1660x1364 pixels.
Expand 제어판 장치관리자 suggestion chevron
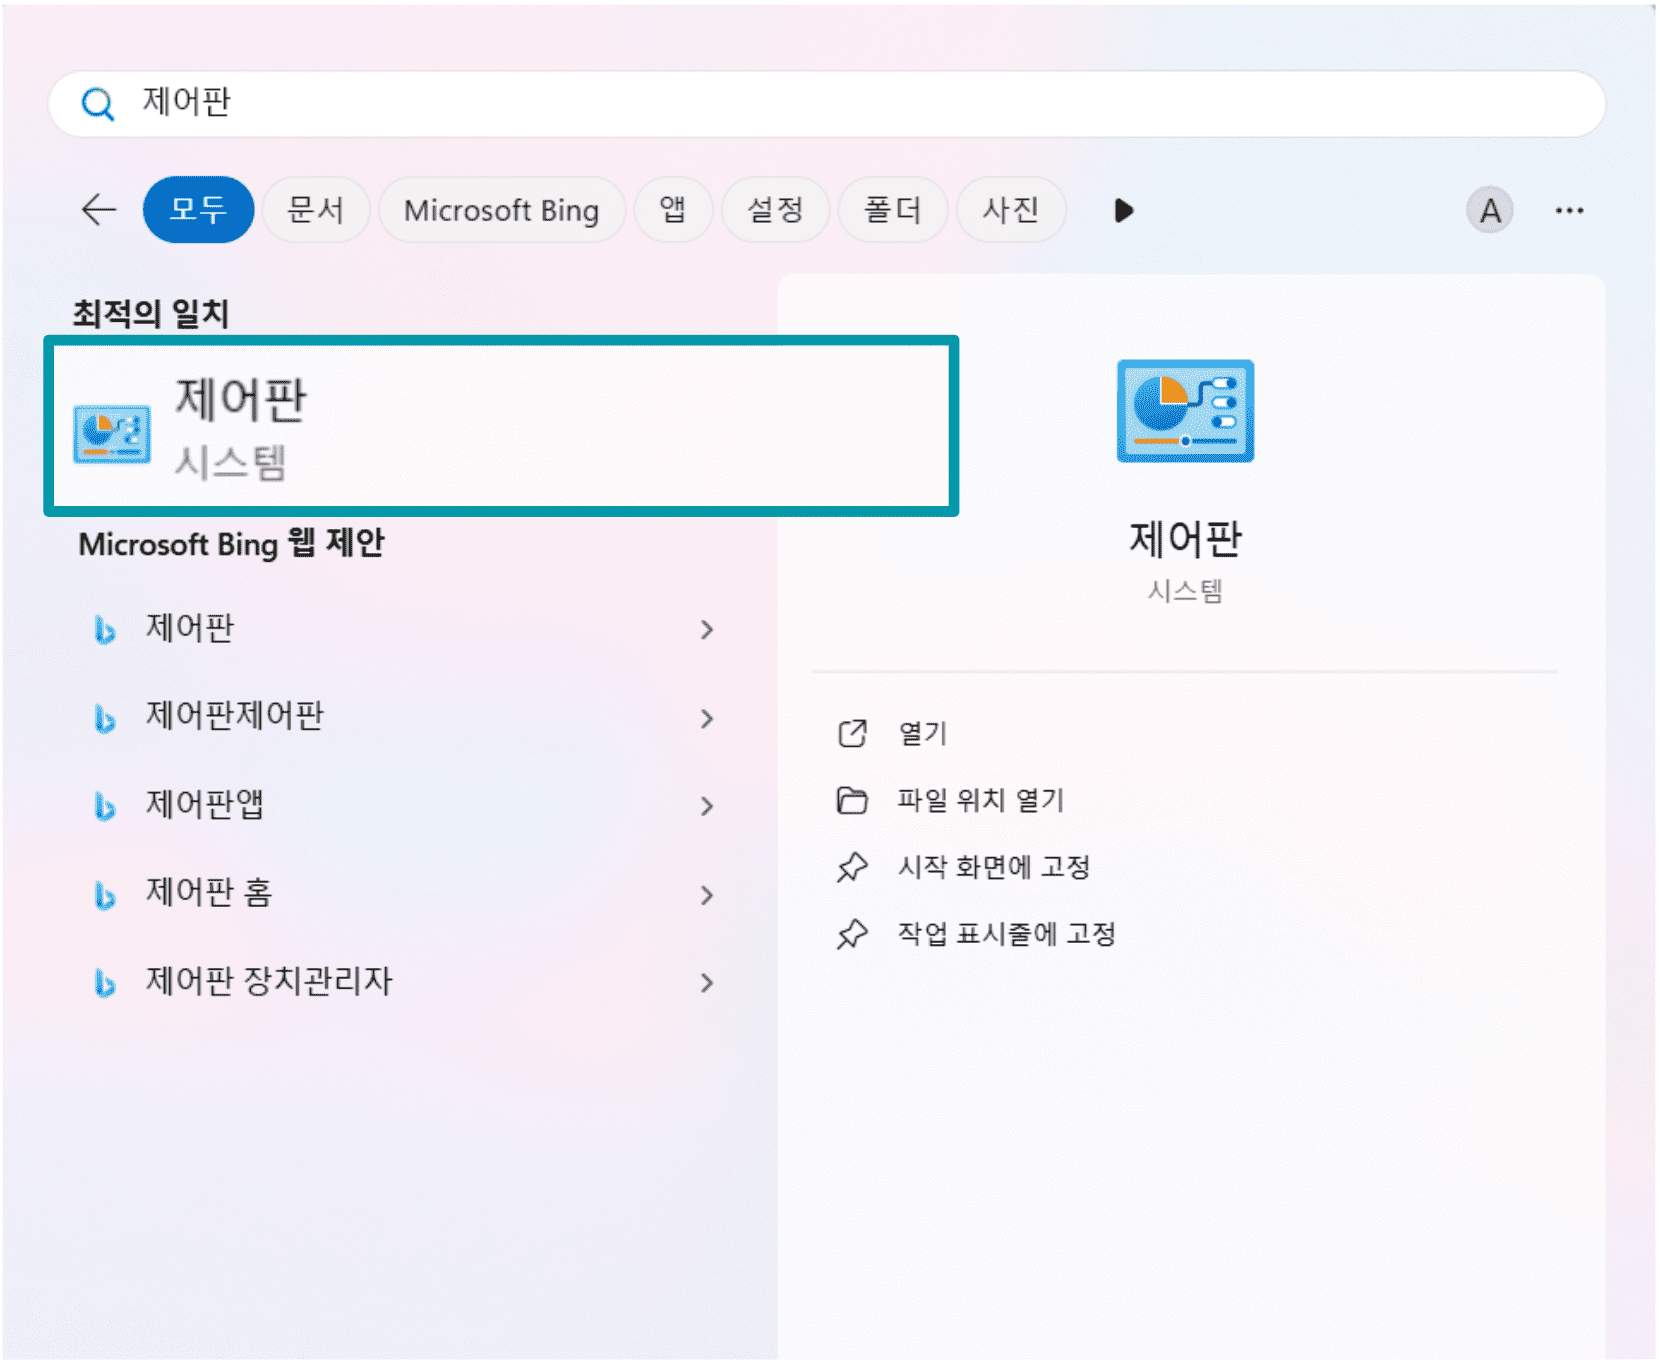pyautogui.click(x=707, y=983)
